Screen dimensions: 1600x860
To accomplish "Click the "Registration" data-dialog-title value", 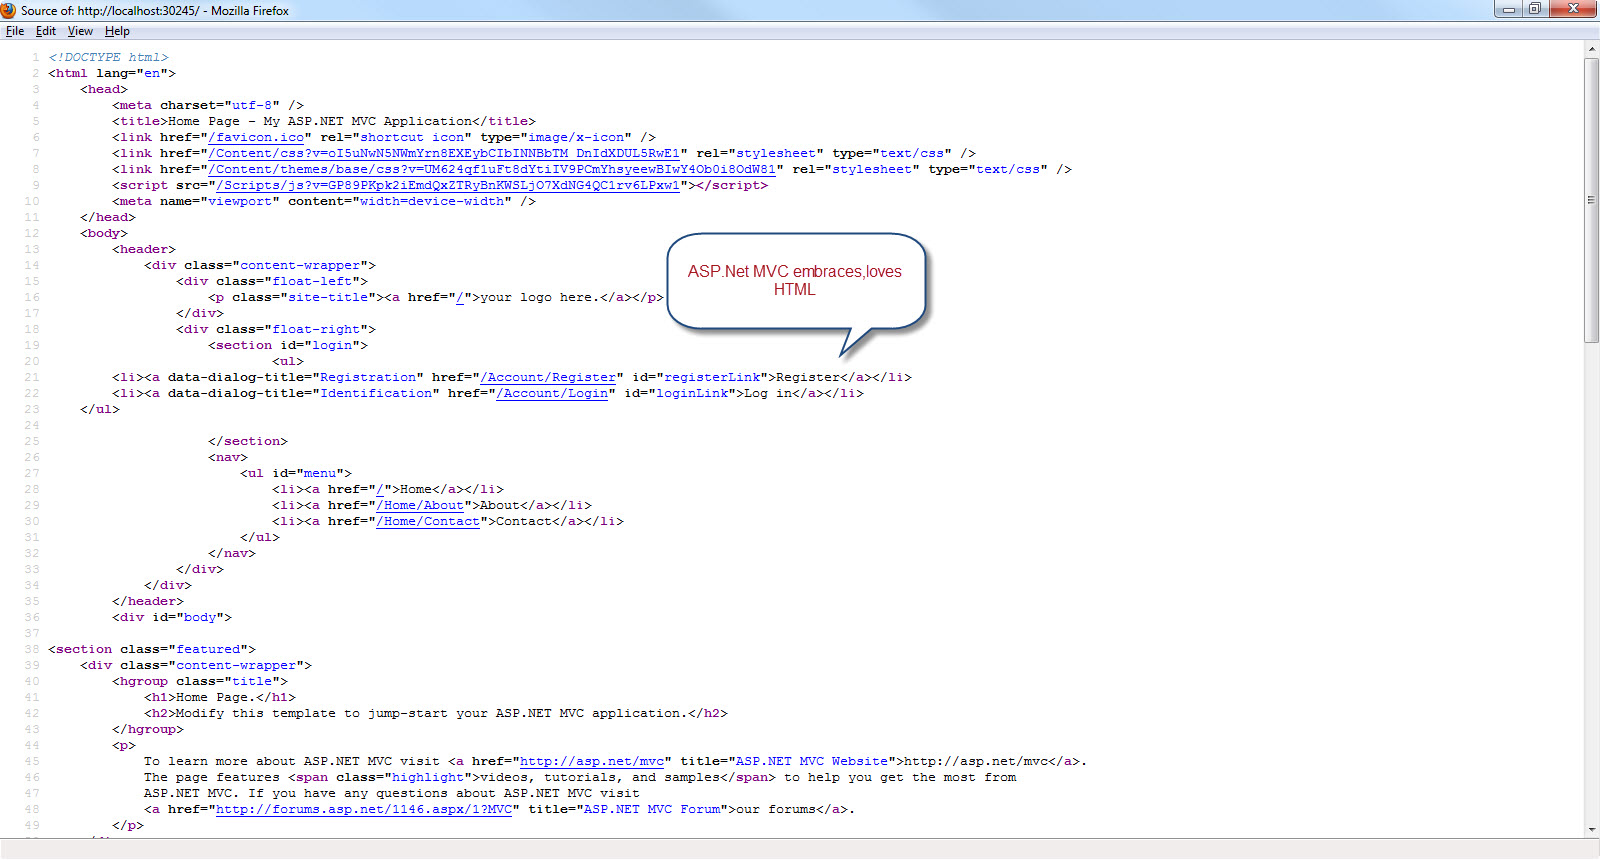I will click(368, 377).
